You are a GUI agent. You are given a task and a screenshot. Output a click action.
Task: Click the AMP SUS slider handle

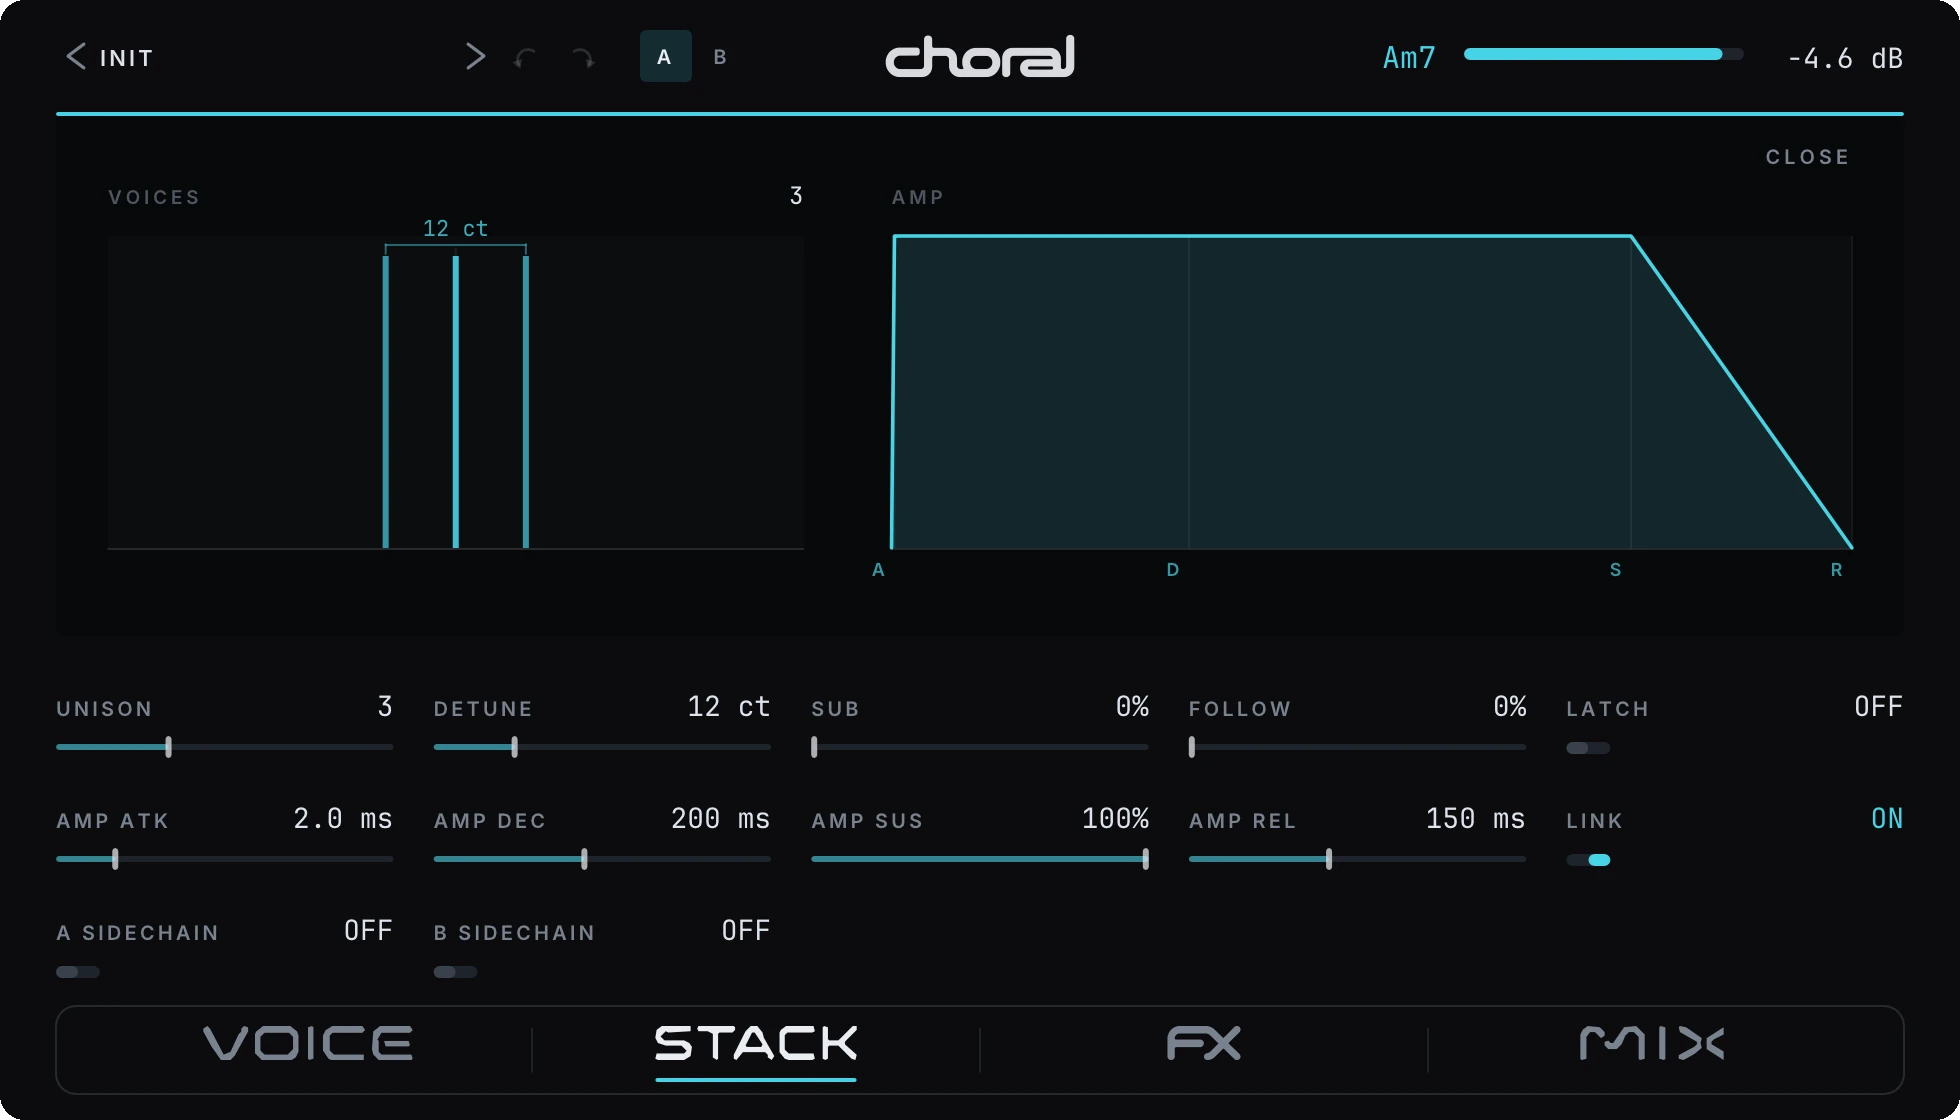(x=1145, y=859)
